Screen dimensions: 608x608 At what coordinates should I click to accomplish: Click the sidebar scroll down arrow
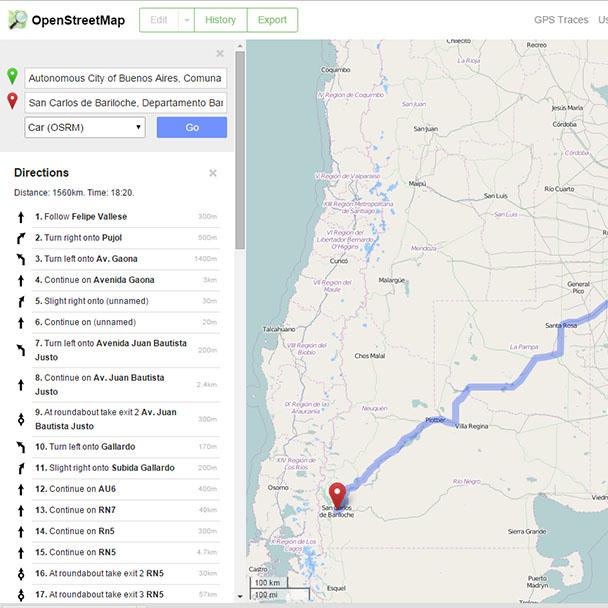tap(240, 596)
